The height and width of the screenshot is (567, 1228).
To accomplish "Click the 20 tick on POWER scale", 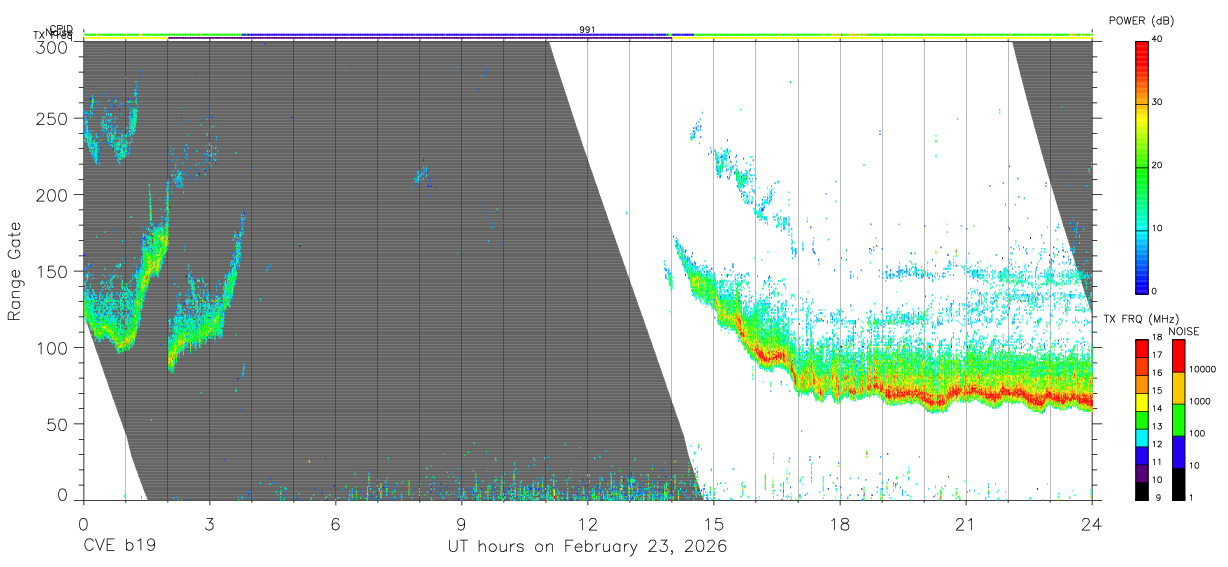I will tap(1157, 166).
